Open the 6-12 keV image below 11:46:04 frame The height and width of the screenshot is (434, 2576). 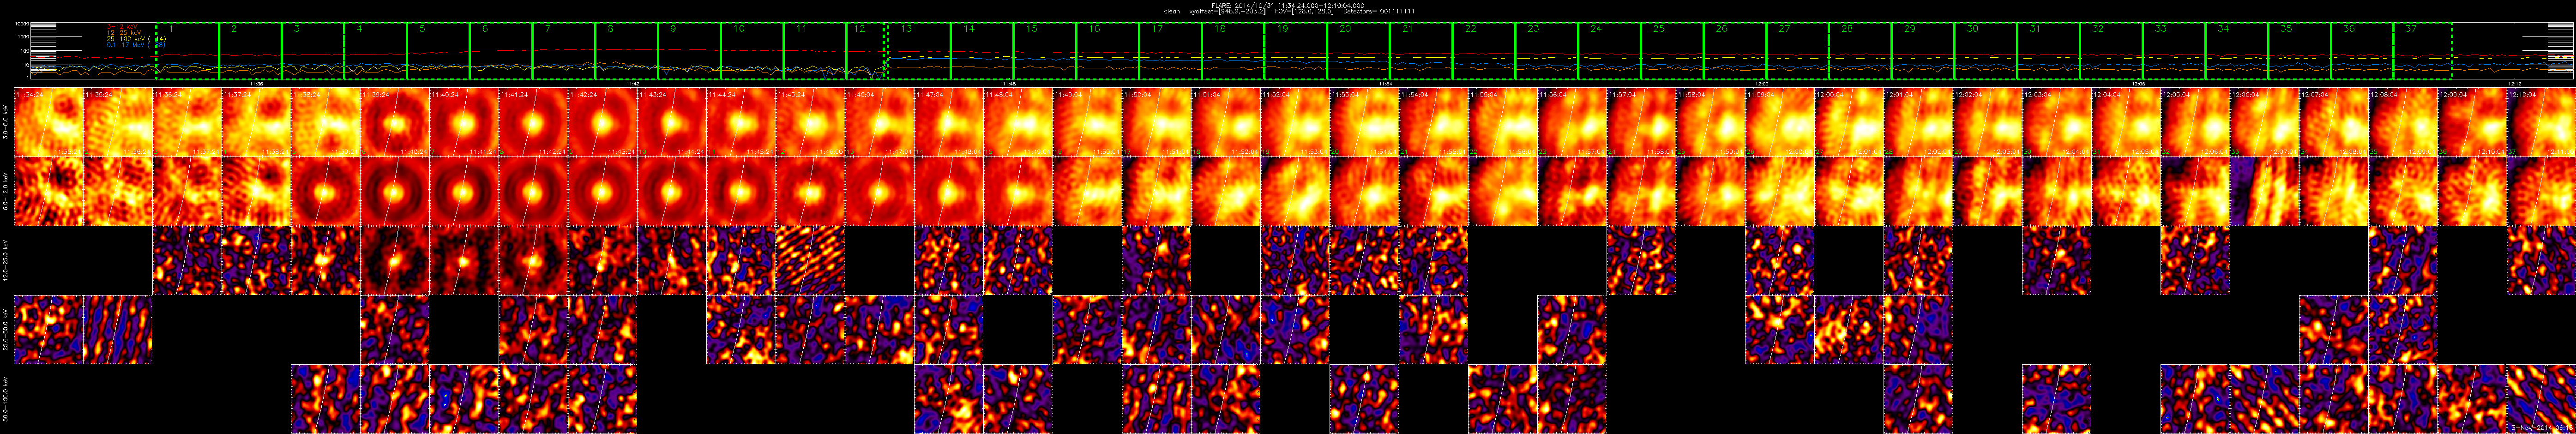(879, 191)
